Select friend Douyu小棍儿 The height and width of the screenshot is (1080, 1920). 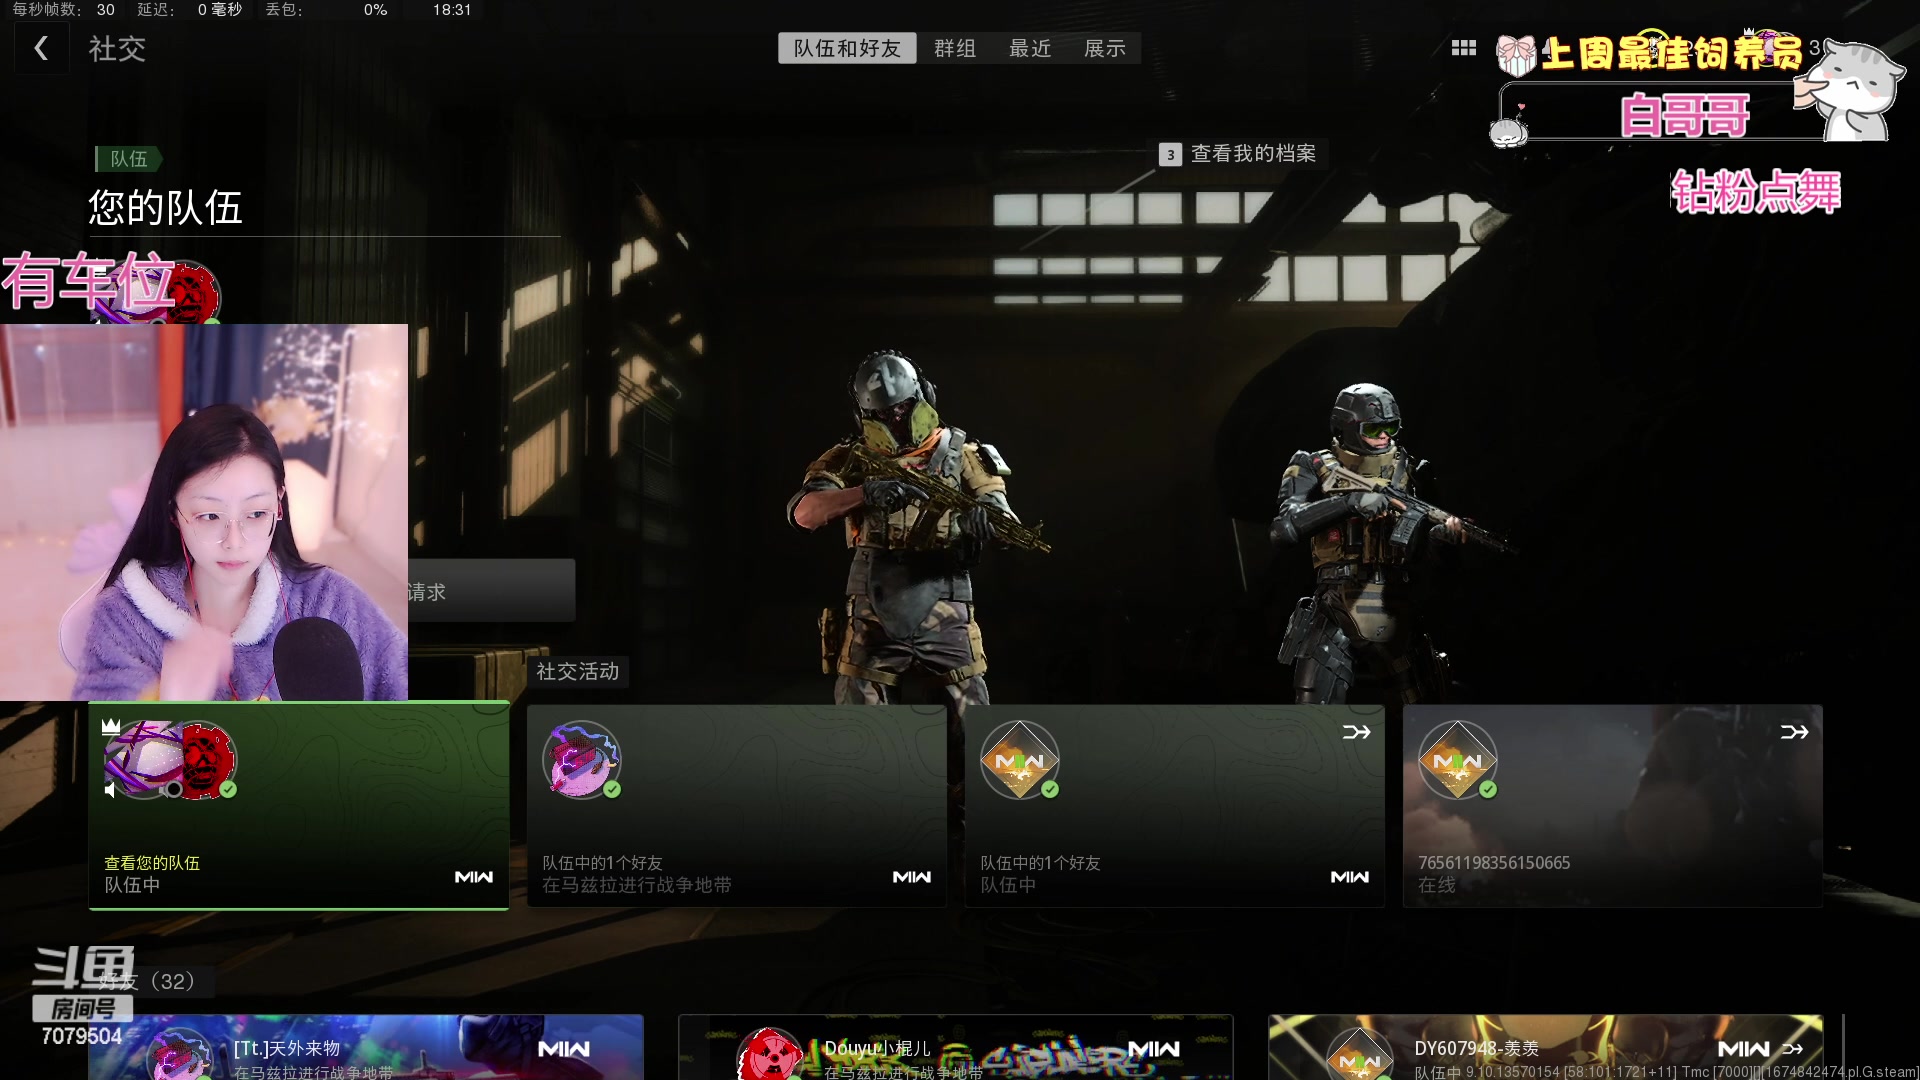click(955, 1047)
